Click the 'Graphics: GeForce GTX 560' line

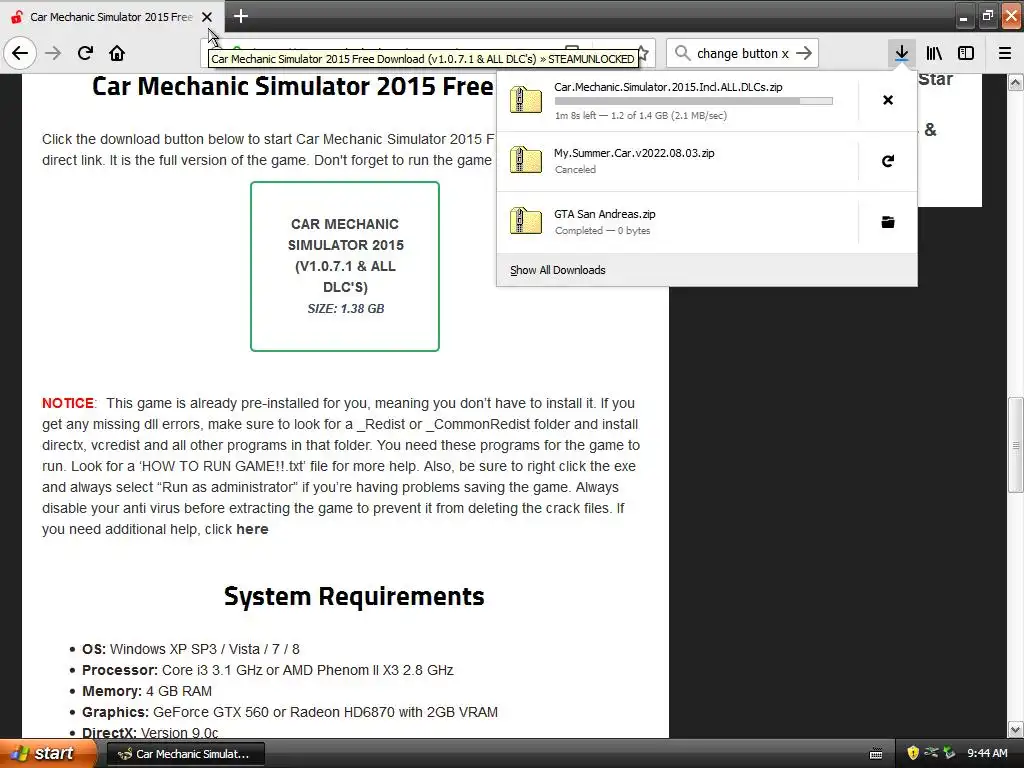pos(290,712)
